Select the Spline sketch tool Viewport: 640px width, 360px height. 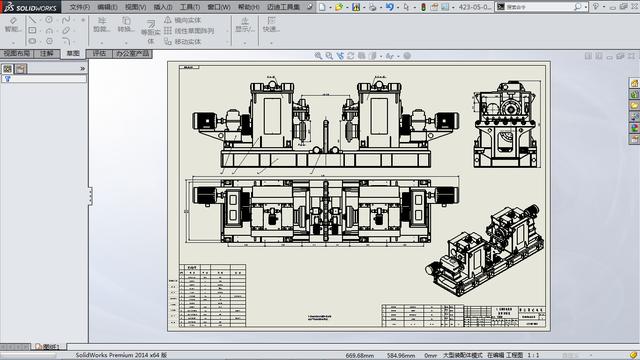66,20
